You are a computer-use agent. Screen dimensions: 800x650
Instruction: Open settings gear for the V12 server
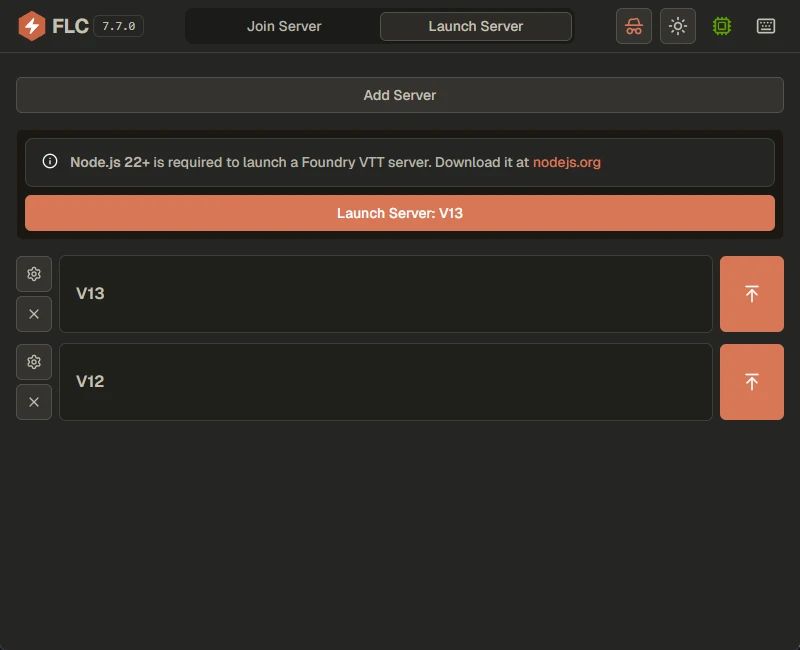[33, 361]
